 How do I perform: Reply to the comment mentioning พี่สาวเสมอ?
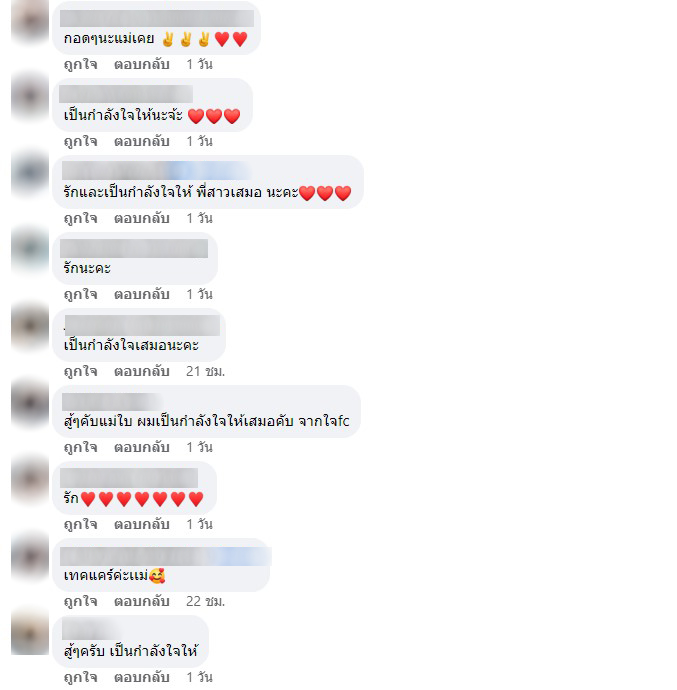(x=142, y=218)
